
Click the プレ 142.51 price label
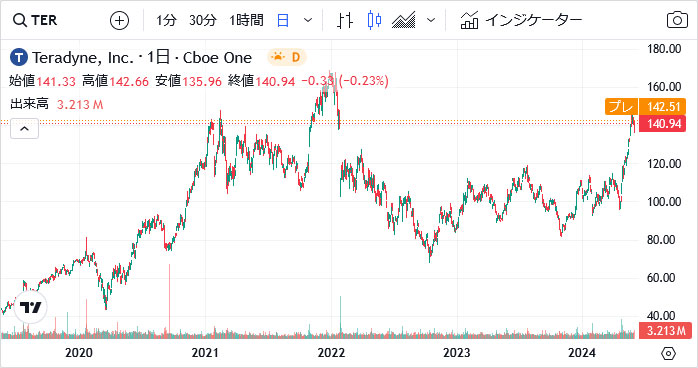click(645, 106)
